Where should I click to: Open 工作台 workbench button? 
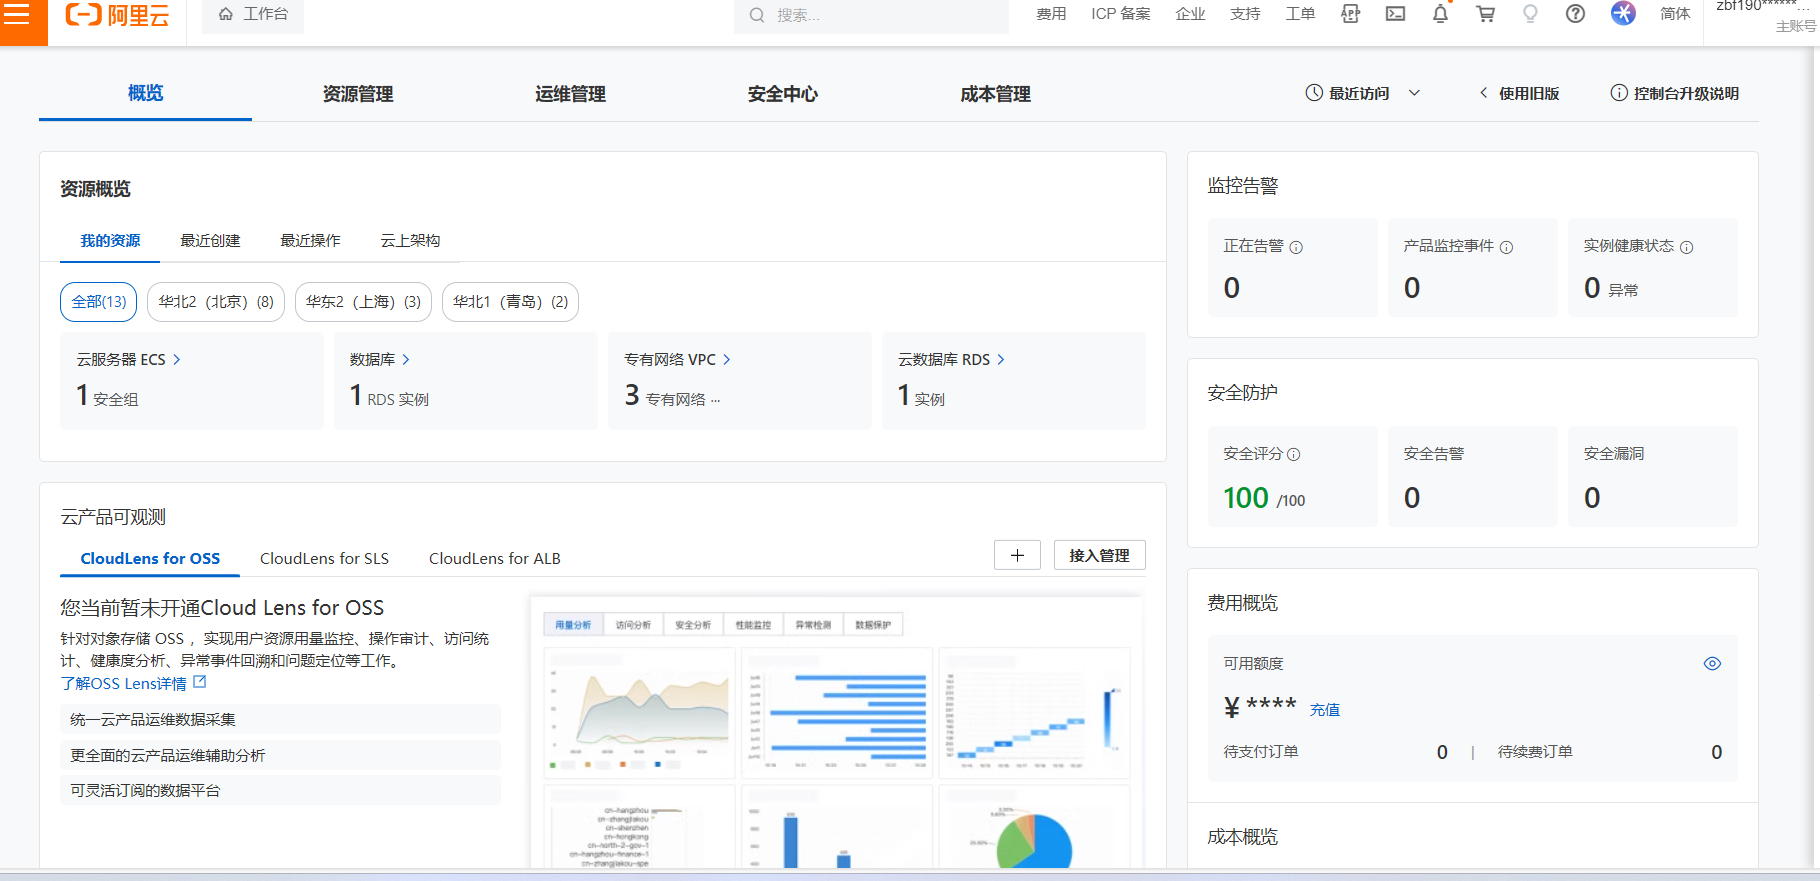point(253,15)
